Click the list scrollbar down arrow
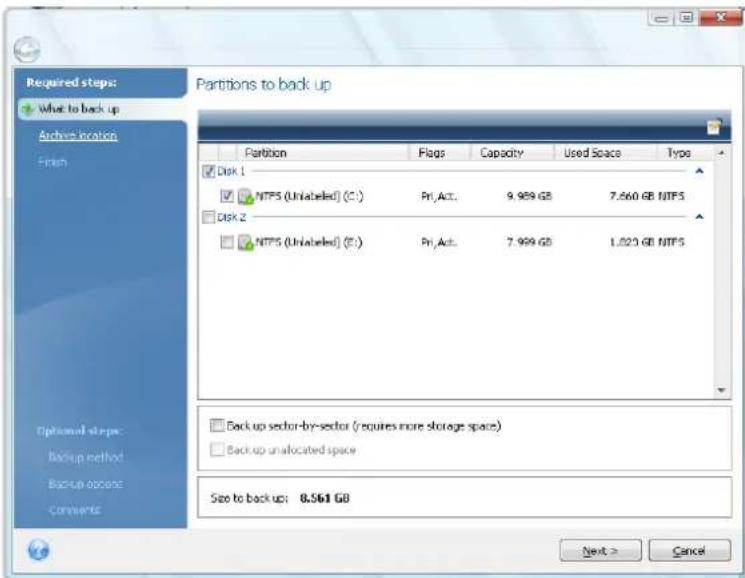The height and width of the screenshot is (578, 745). (721, 390)
